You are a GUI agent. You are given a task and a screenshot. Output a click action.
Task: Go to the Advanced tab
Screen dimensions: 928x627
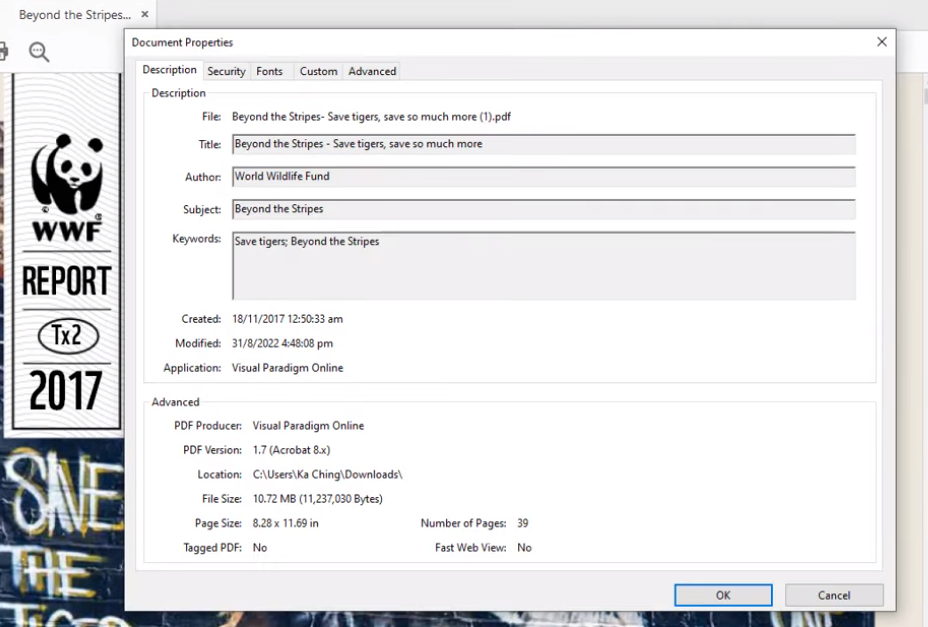coord(372,71)
